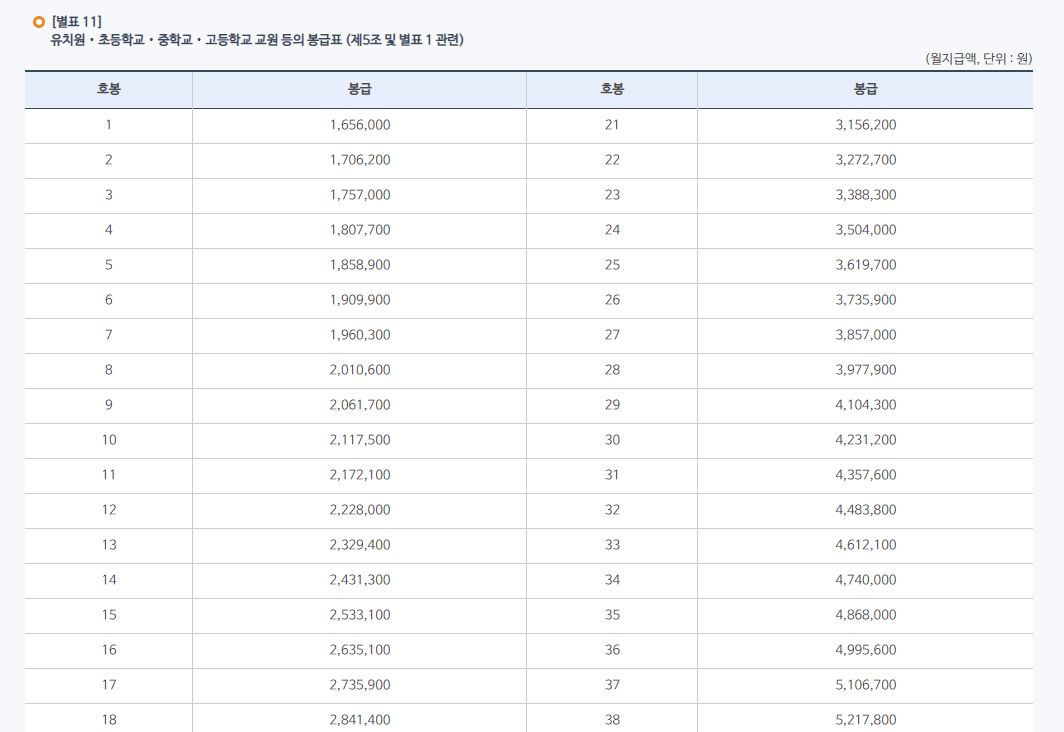Viewport: 1064px width, 732px height.
Task: Select salary cell 5,217,800
Action: tap(865, 720)
